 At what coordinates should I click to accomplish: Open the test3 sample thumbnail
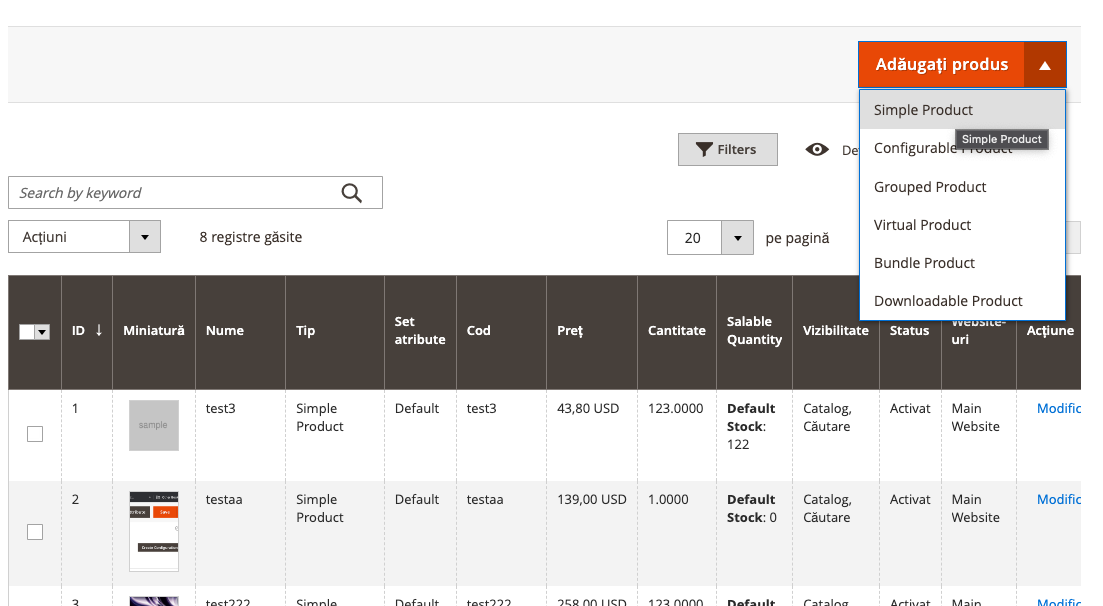154,425
